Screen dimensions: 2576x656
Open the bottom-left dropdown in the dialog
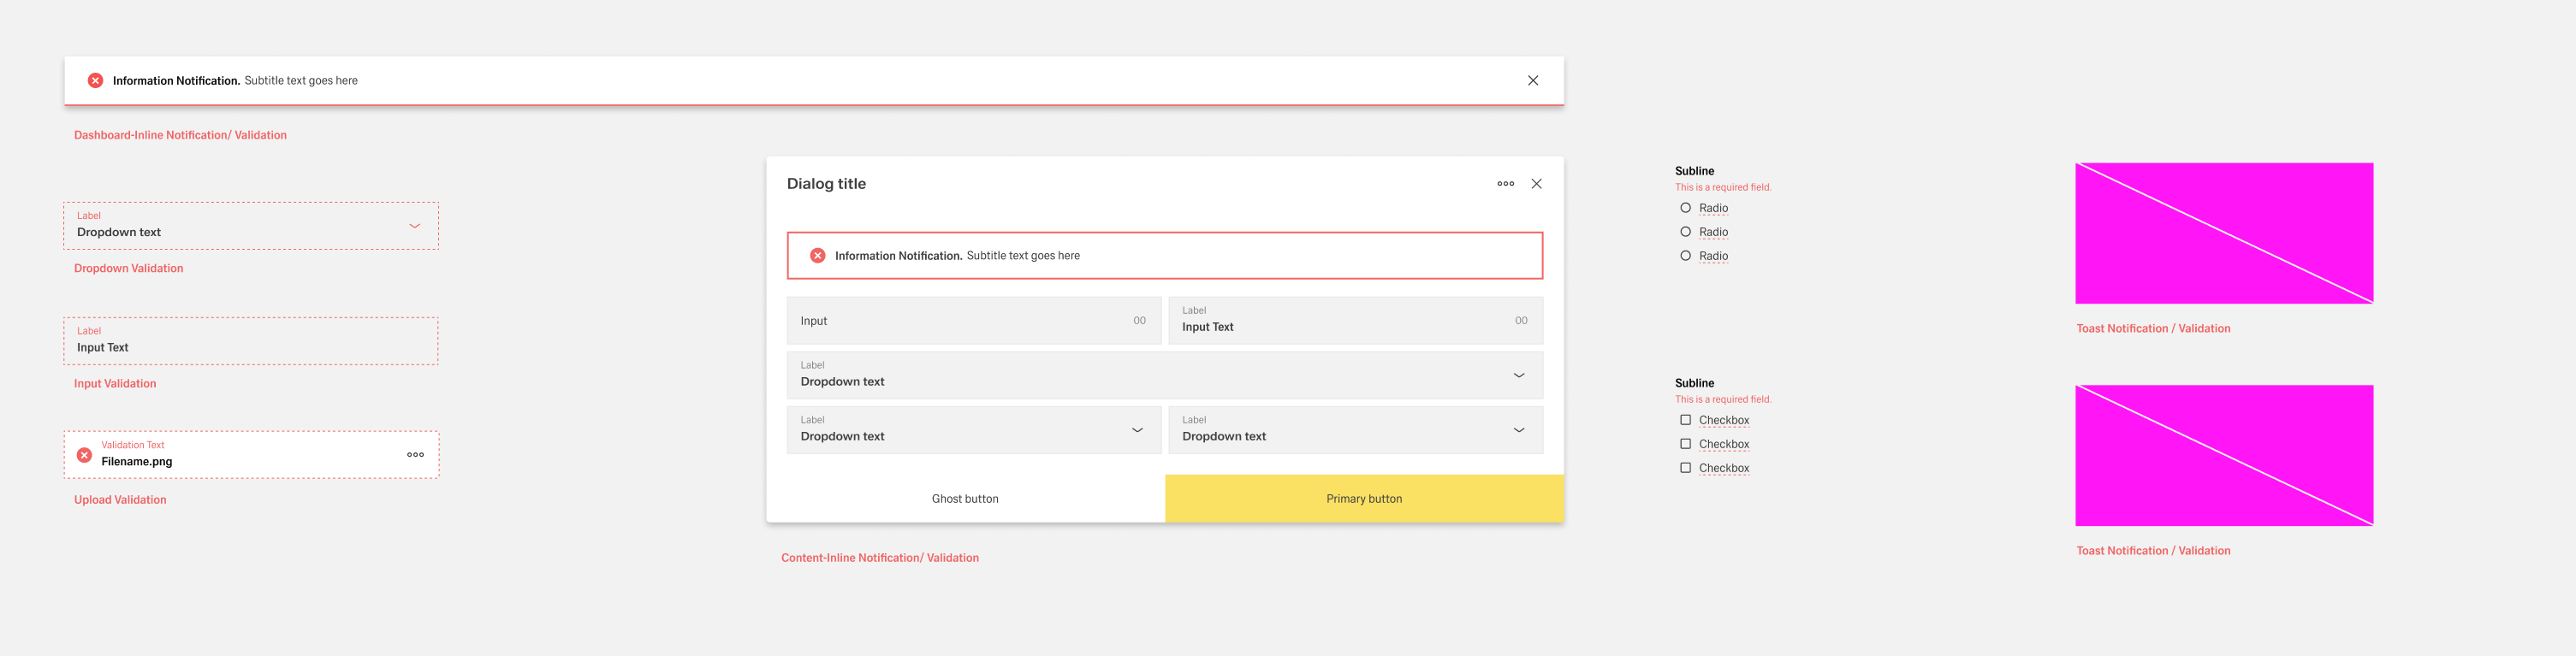(1137, 430)
